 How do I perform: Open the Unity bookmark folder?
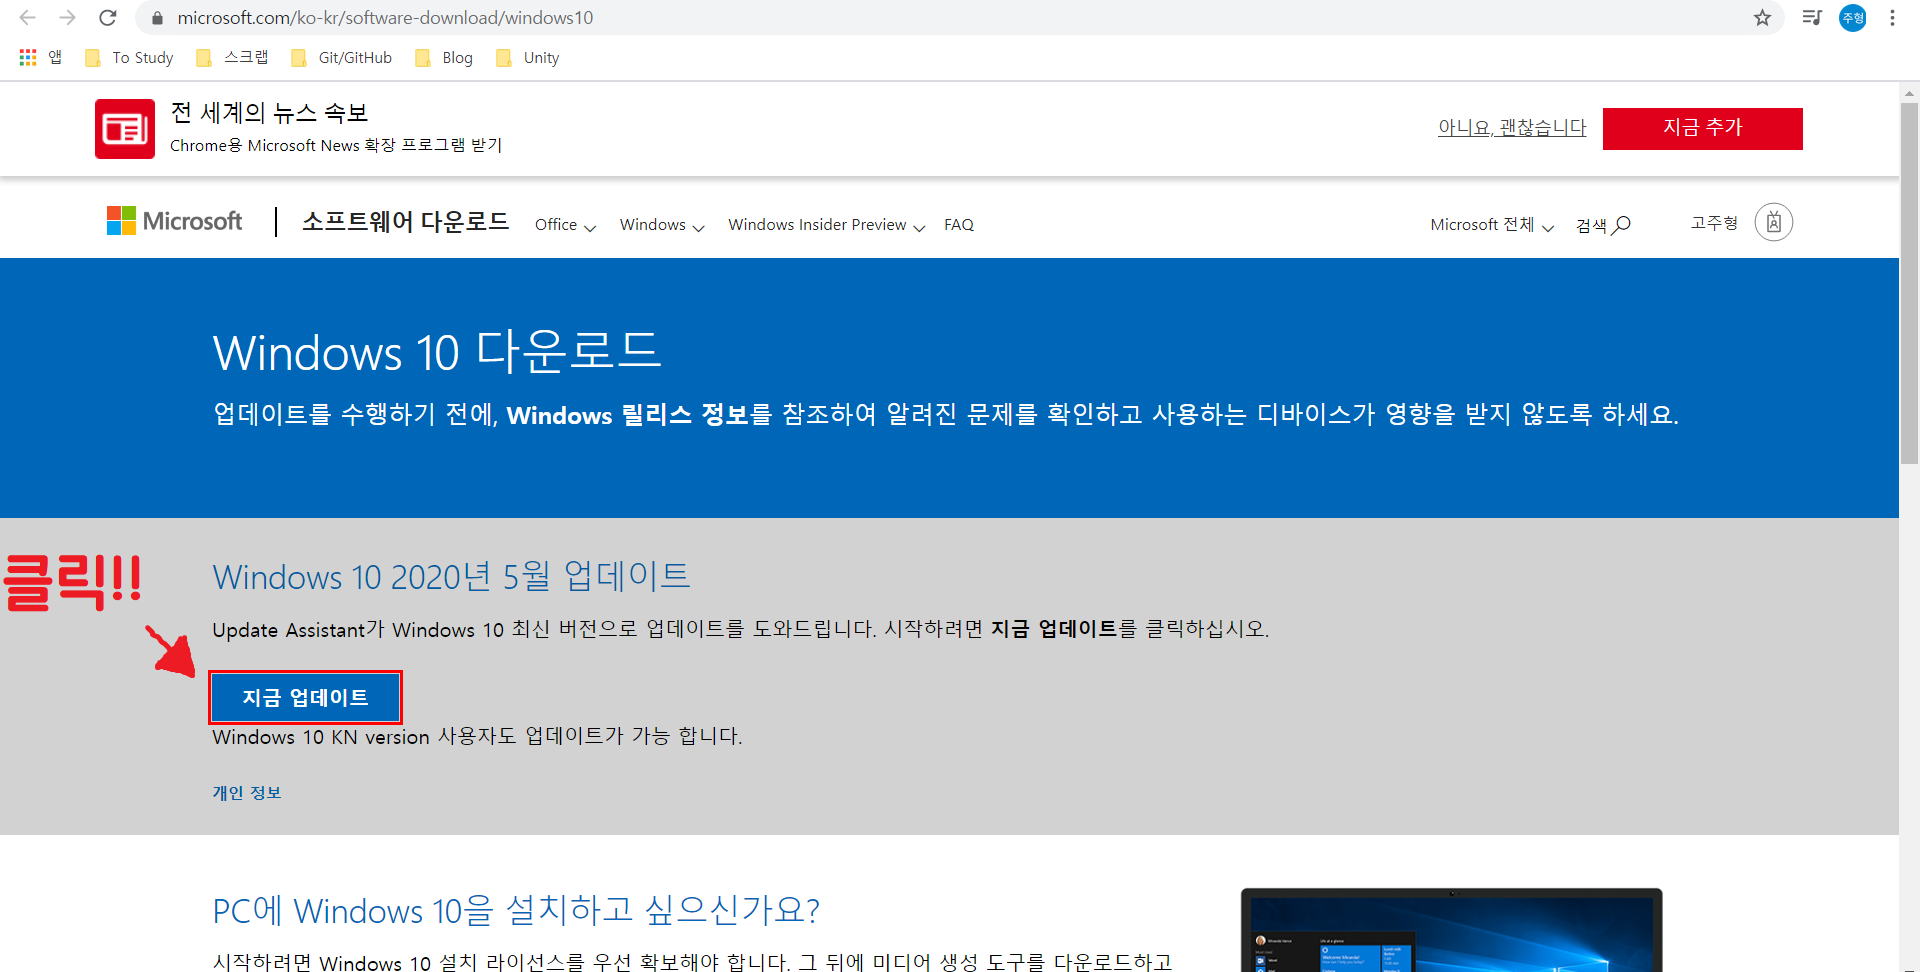(x=527, y=58)
